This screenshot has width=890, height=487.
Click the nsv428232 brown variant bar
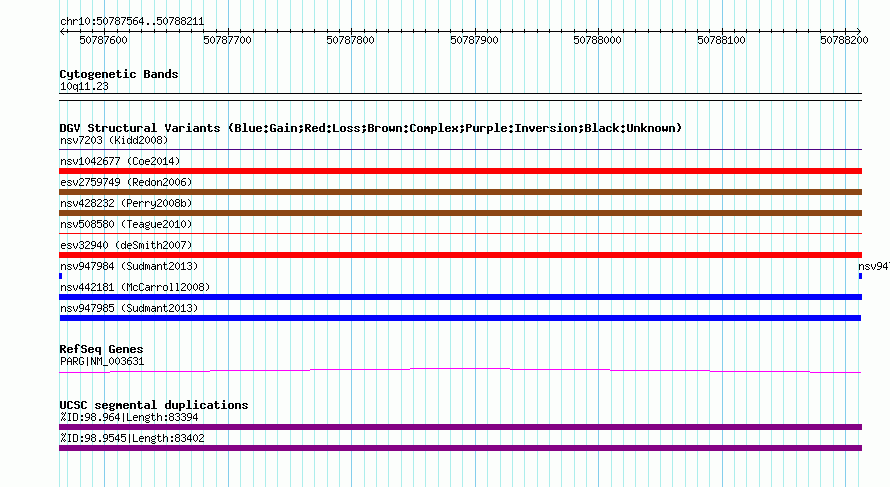460,213
